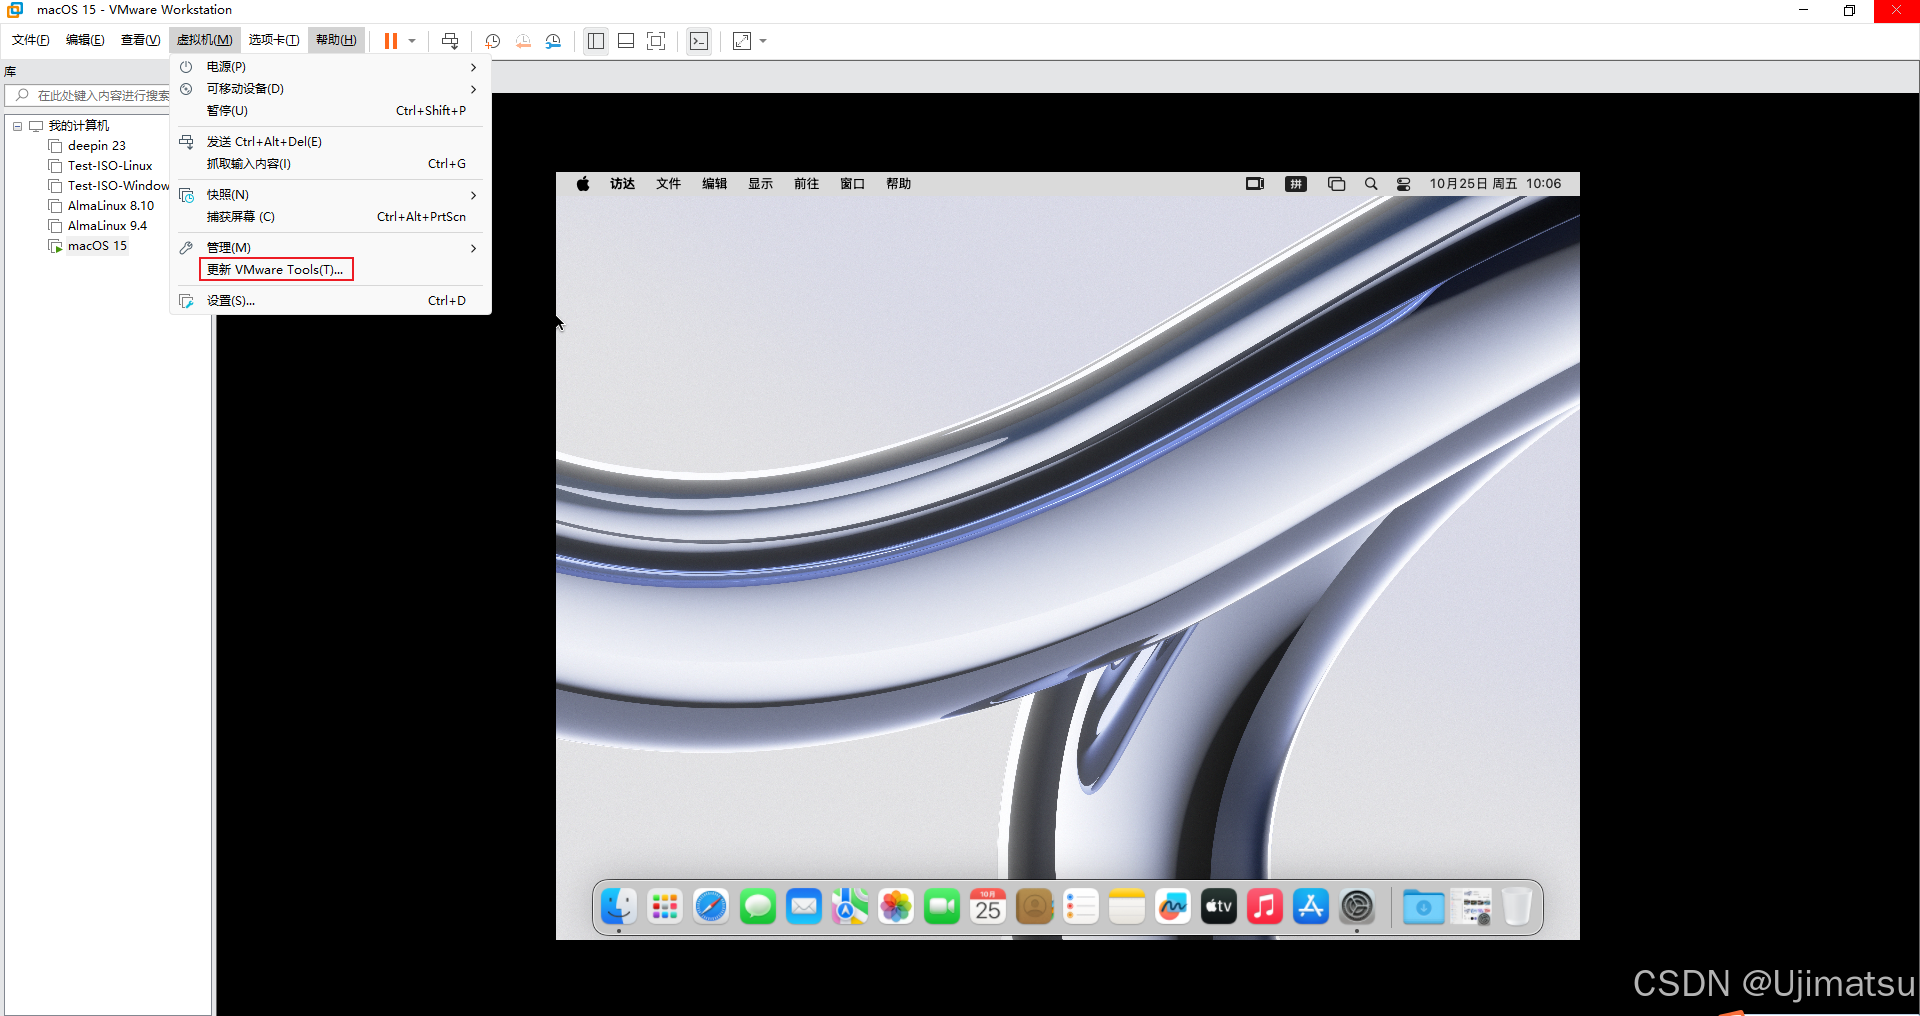Open the Apple menu in guest macOS

(583, 184)
